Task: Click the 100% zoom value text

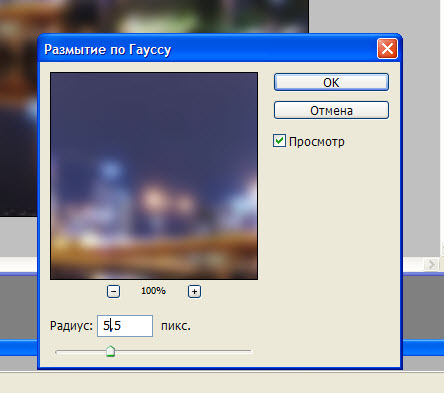Action: tap(153, 291)
